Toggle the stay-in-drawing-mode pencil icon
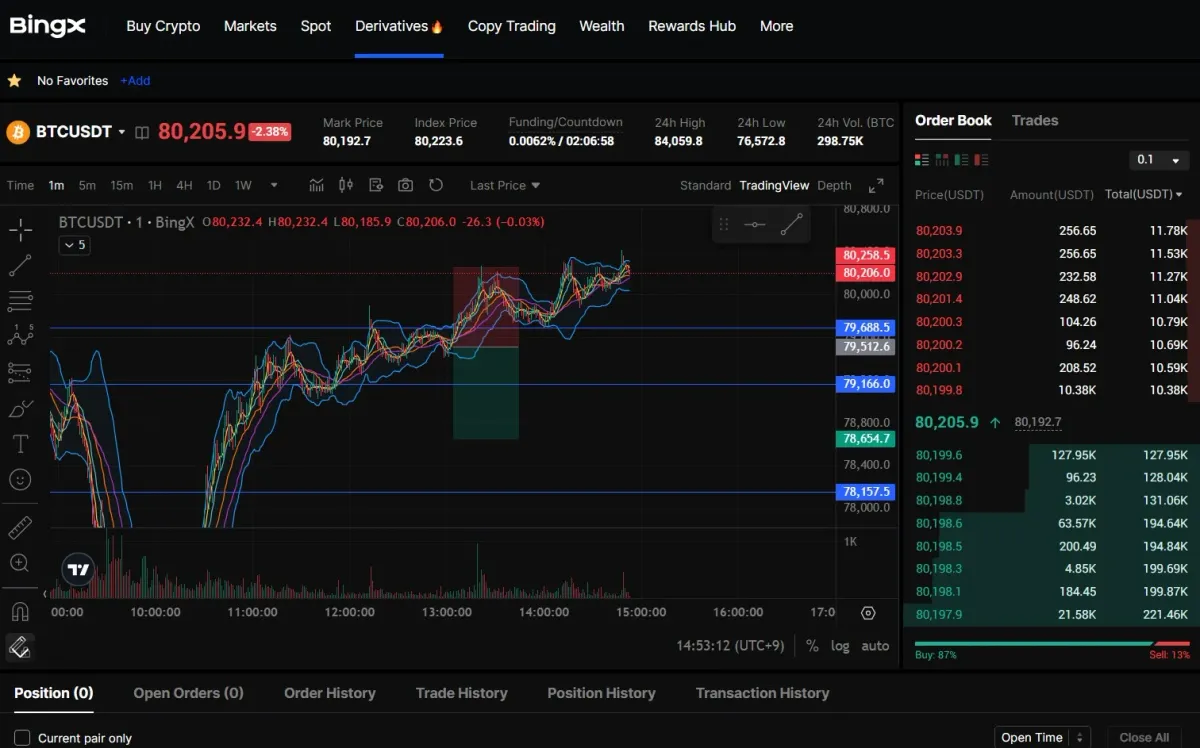Viewport: 1200px width, 748px height. [x=20, y=647]
